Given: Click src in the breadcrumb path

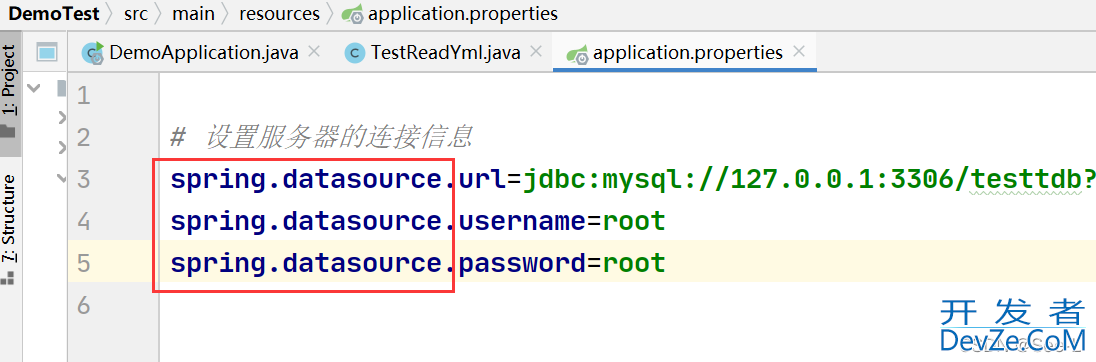Looking at the screenshot, I should click(x=136, y=13).
